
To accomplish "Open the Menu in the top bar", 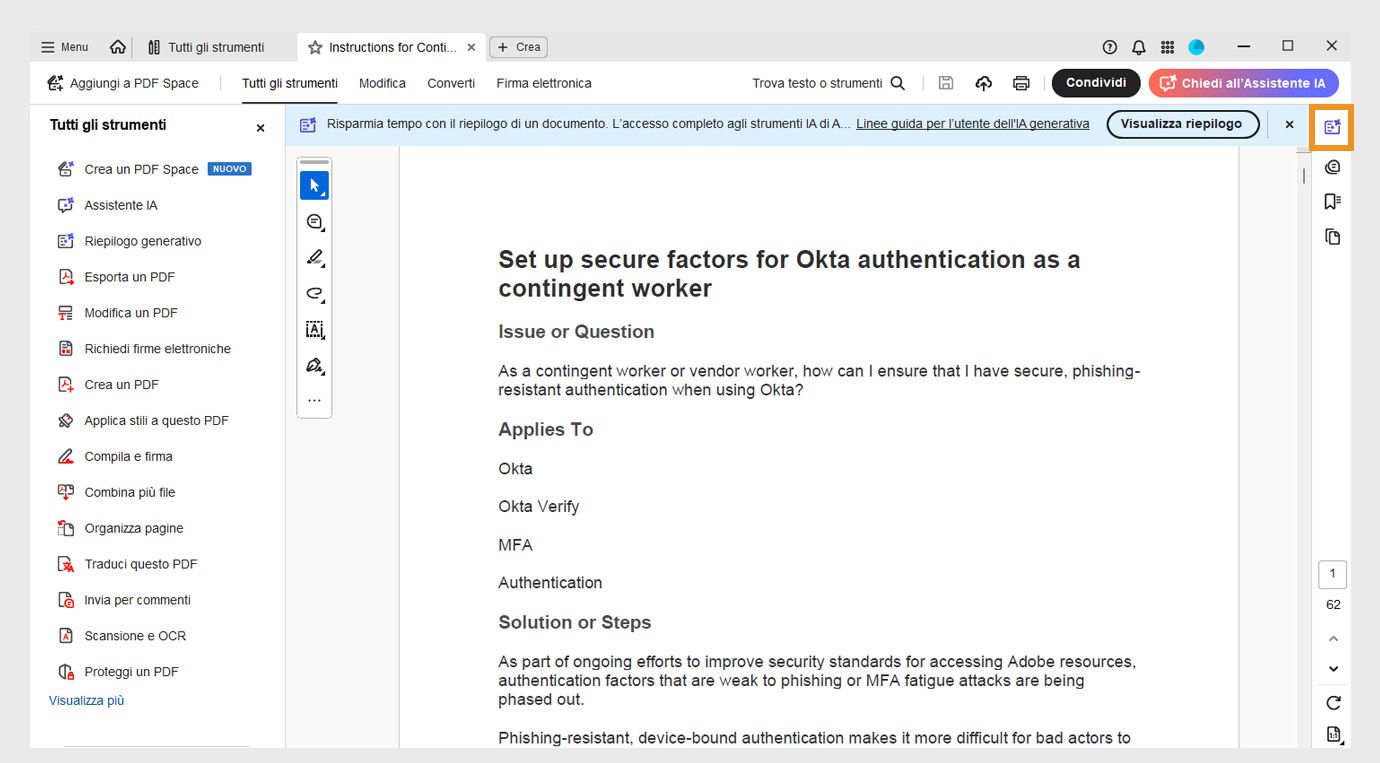I will [x=62, y=46].
